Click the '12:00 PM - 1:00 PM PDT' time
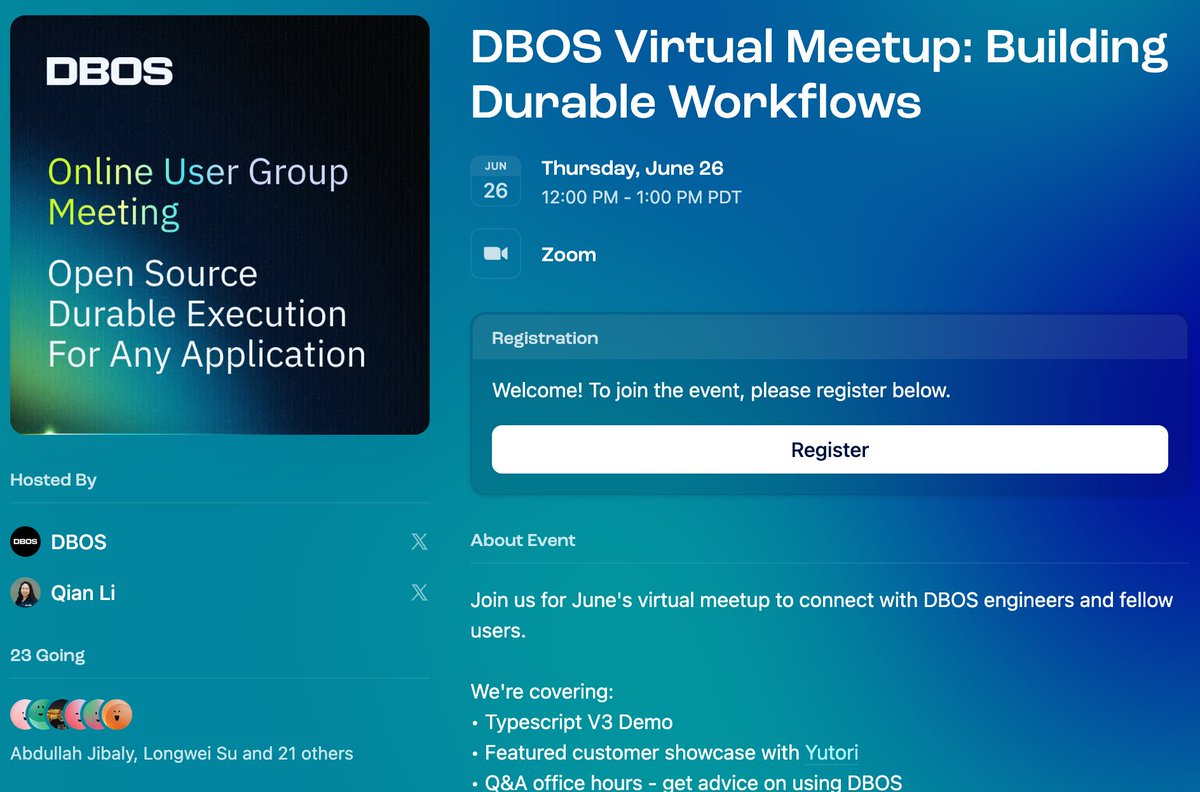The width and height of the screenshot is (1200, 792). pyautogui.click(x=641, y=197)
